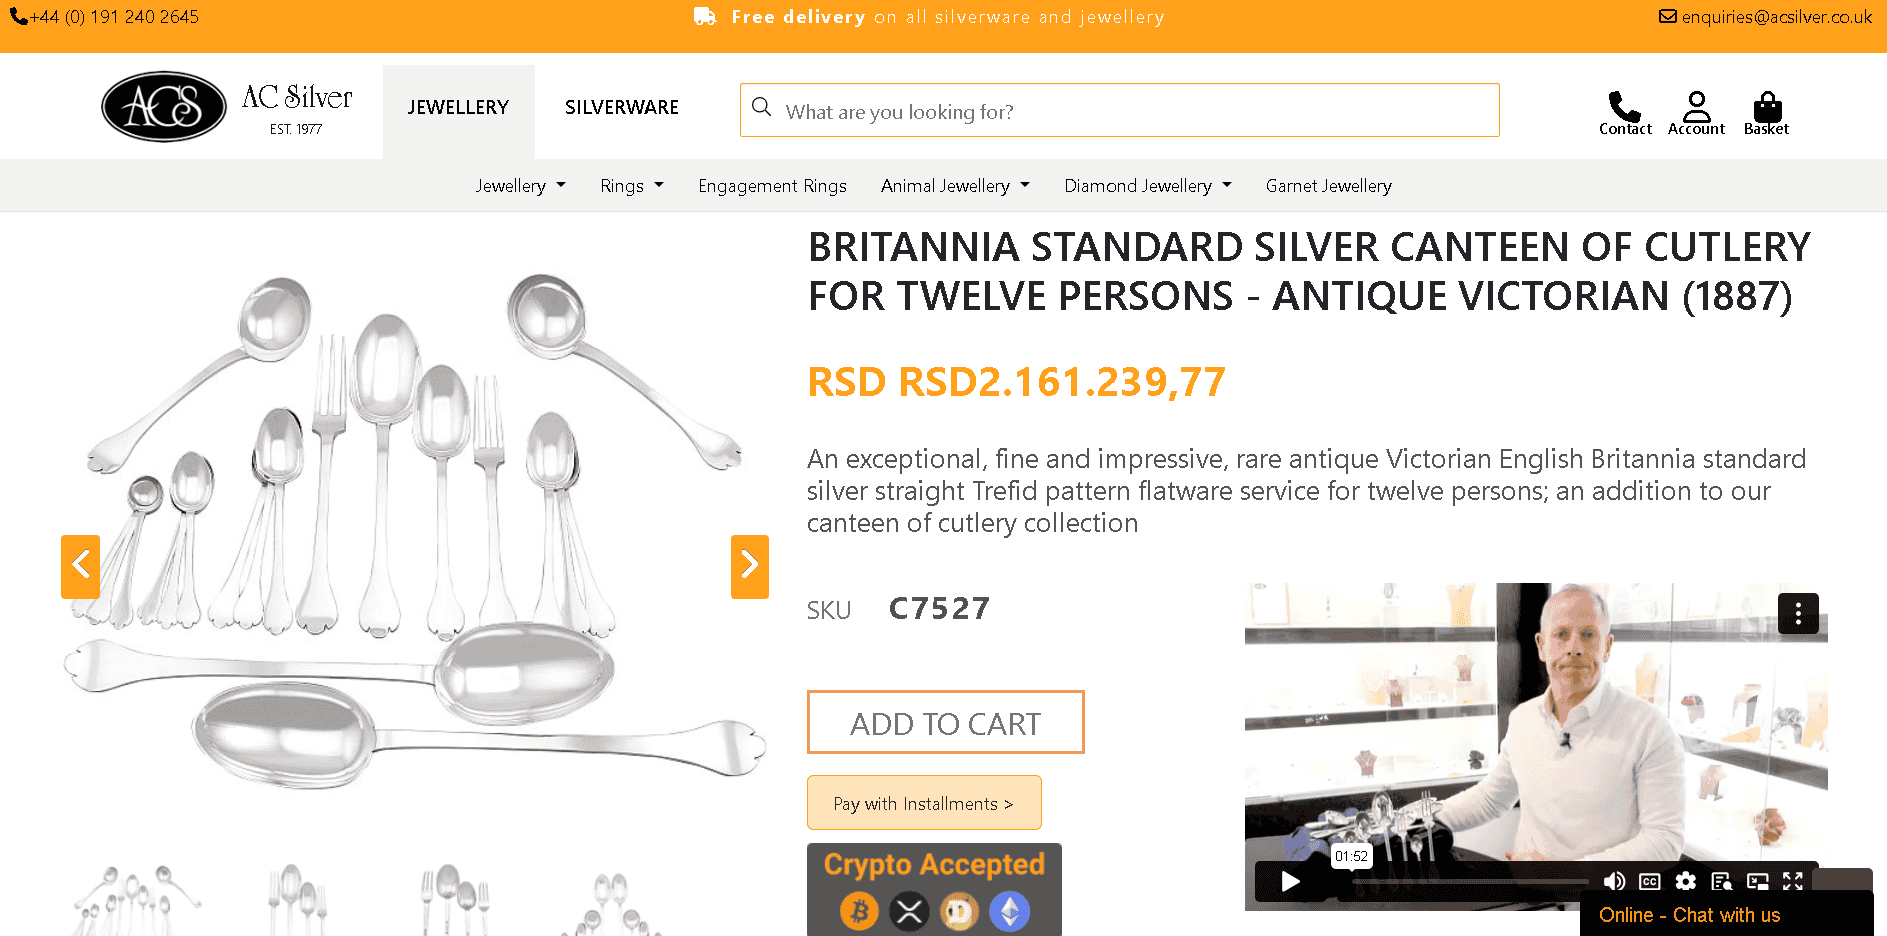Screen dimensions: 1887x936
Task: Toggle picture-in-picture mode on the video
Action: pyautogui.click(x=1758, y=881)
